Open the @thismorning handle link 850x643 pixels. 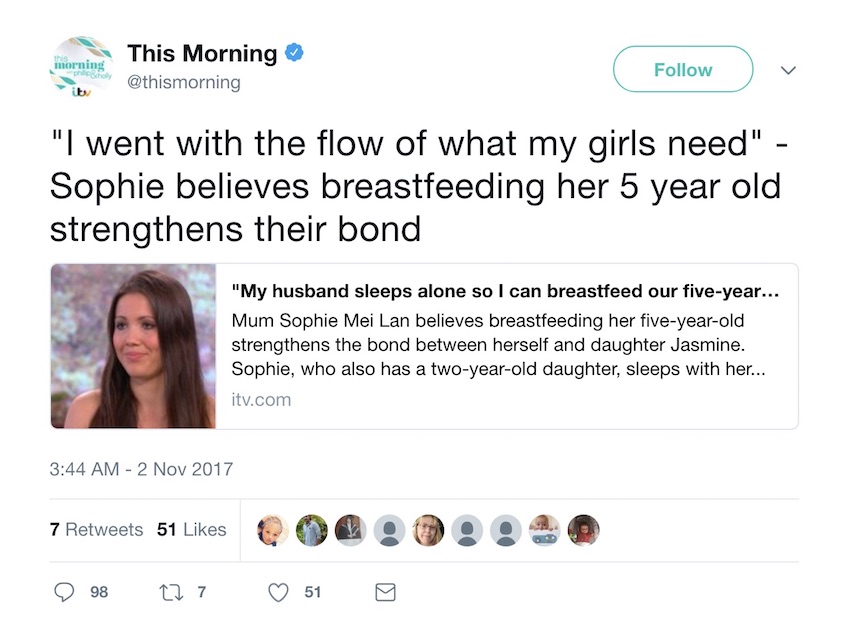184,82
